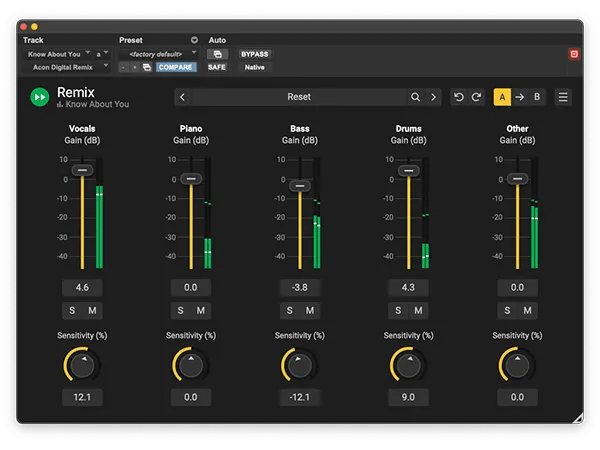Click the Bass sensitivity value -12.1
600x450 pixels.
pyautogui.click(x=300, y=397)
